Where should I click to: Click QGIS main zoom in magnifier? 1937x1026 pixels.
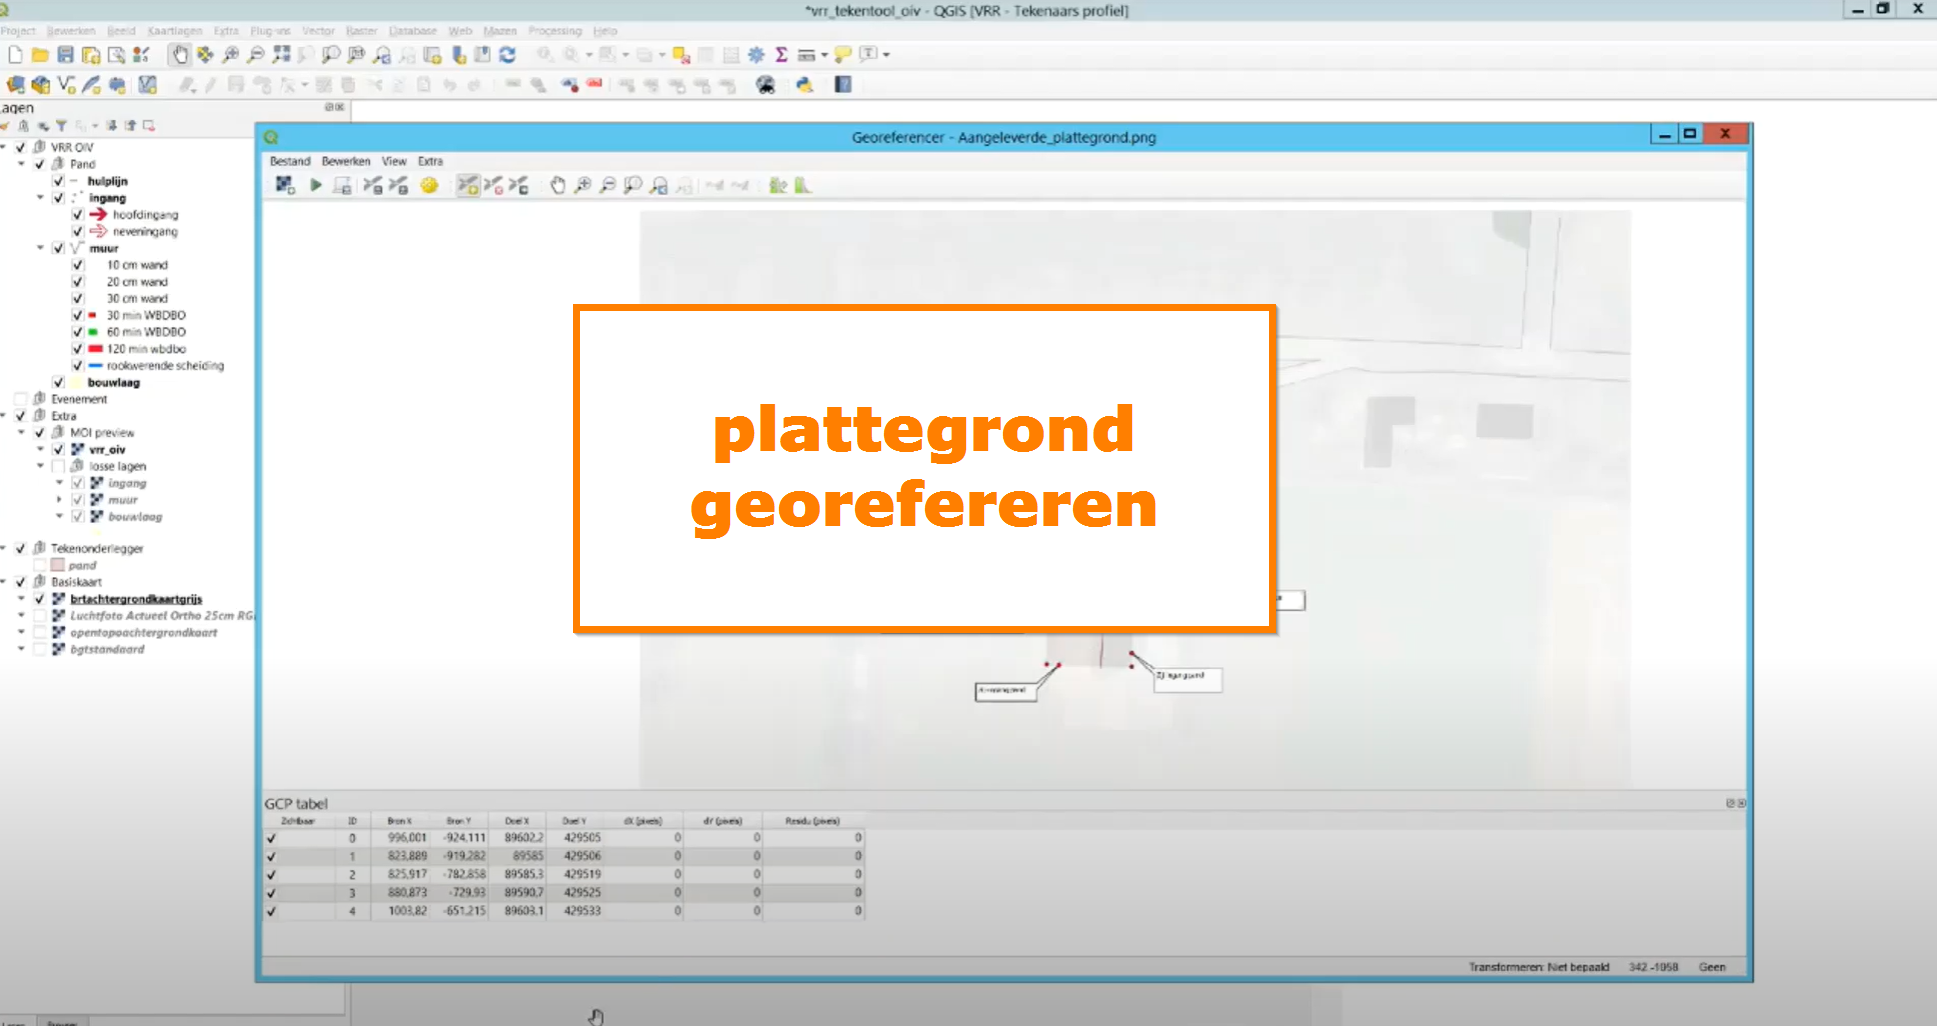(231, 55)
